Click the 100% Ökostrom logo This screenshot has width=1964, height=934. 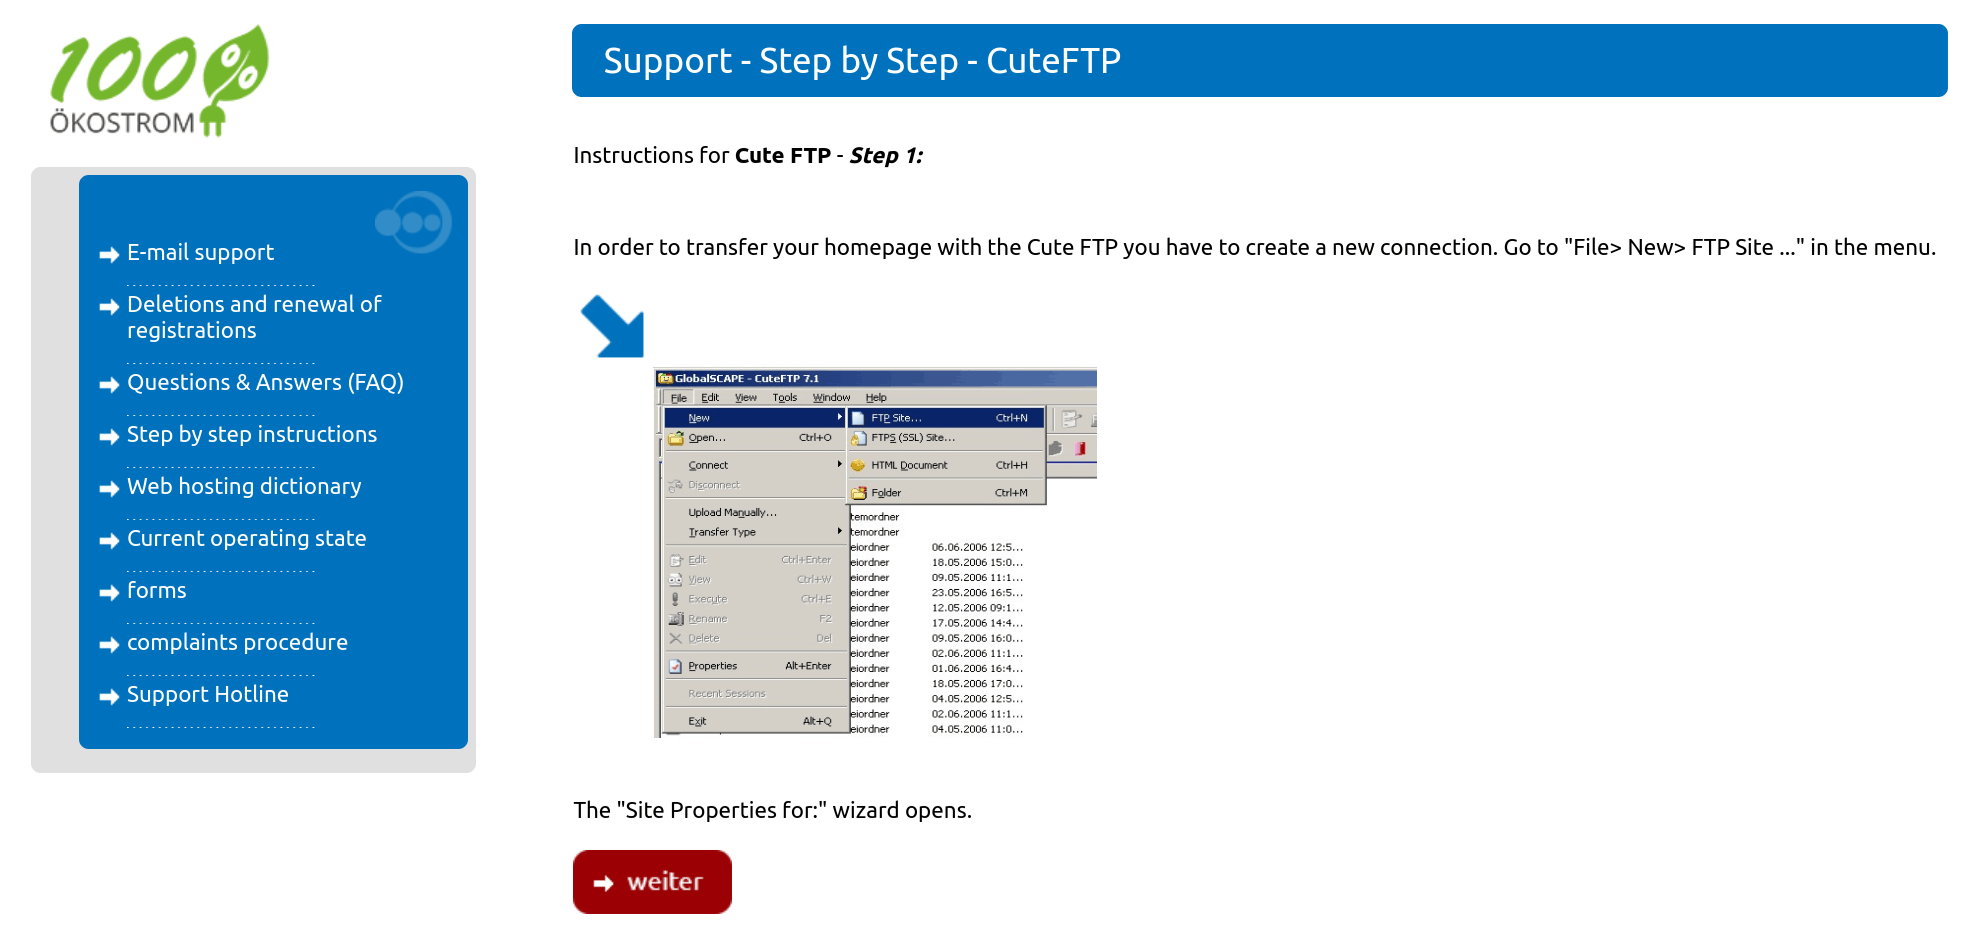159,81
